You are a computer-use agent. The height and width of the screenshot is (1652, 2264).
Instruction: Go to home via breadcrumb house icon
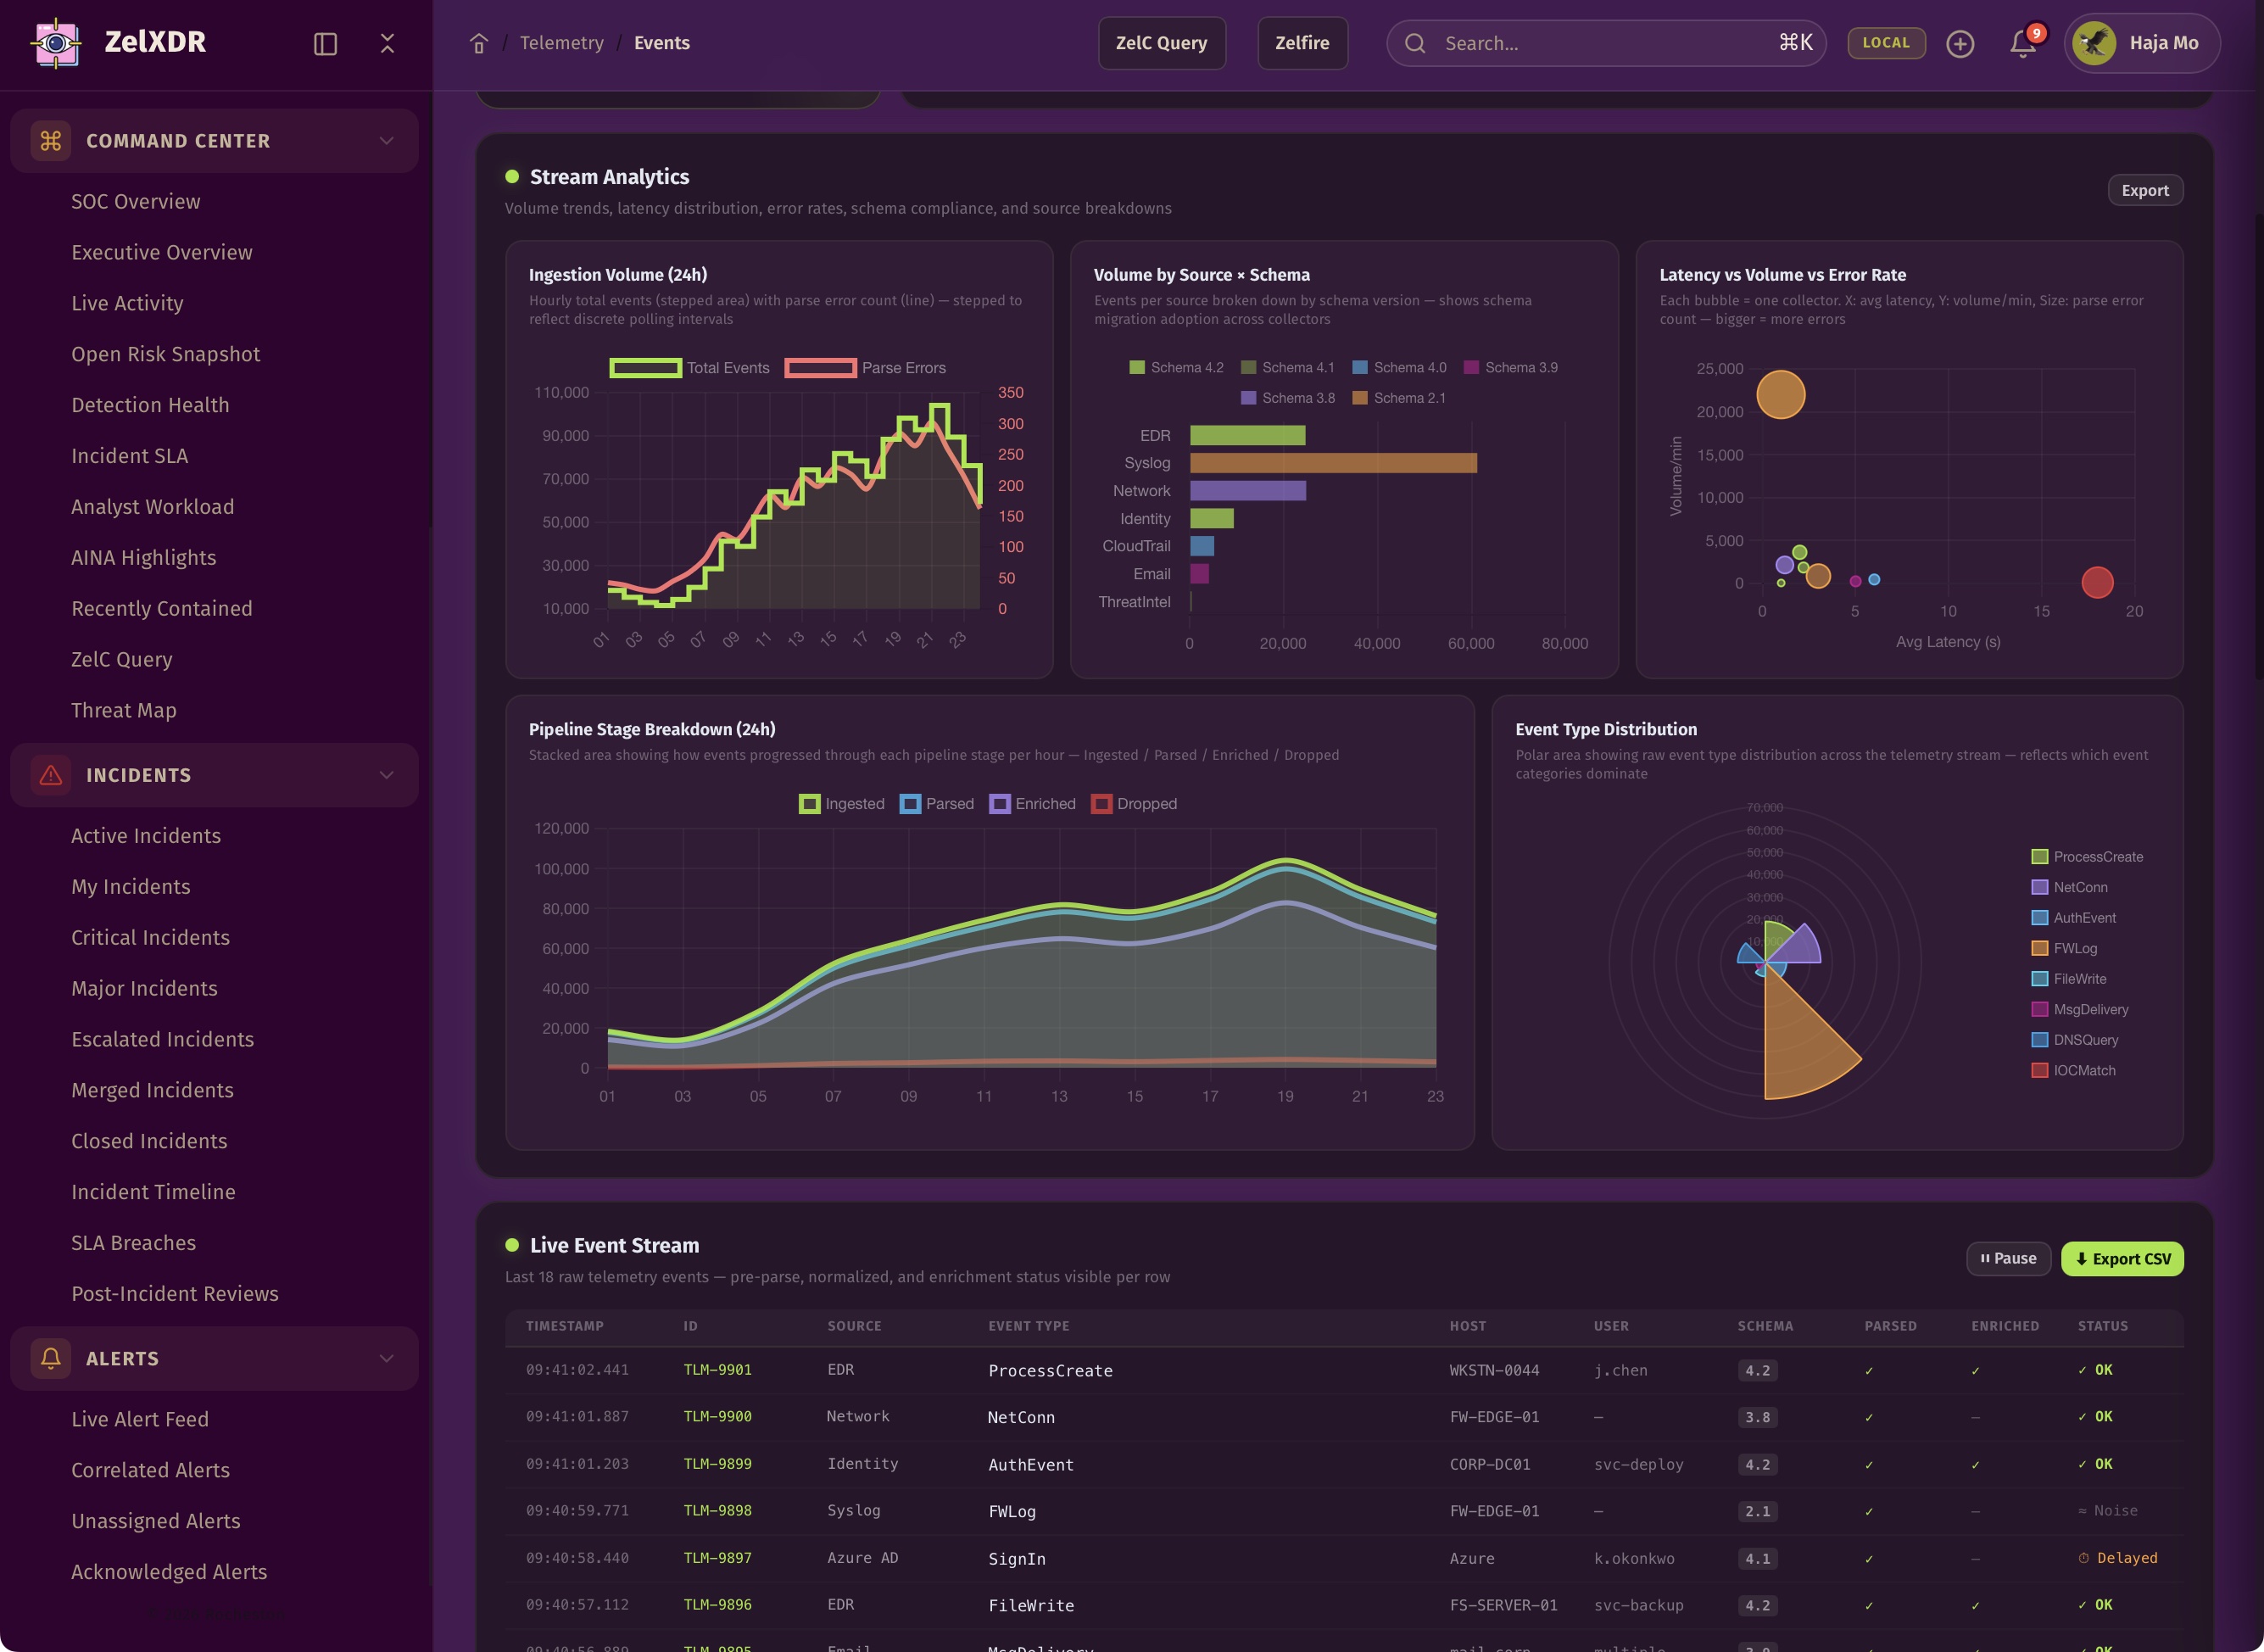click(479, 44)
